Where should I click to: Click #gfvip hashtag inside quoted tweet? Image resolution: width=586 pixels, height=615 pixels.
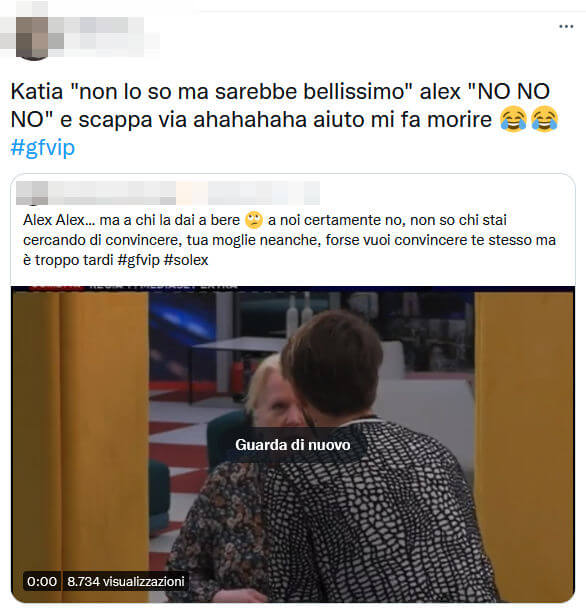(x=138, y=260)
